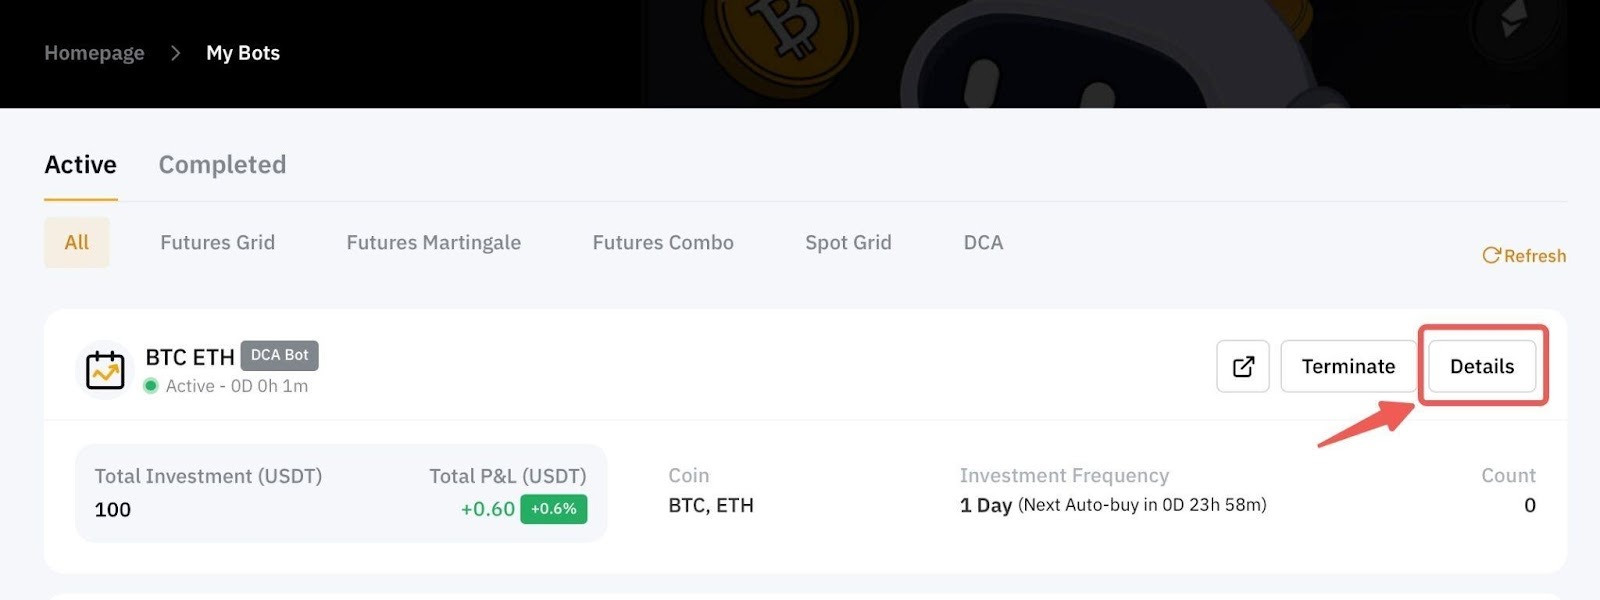Go back to Homepage breadcrumb

click(x=94, y=53)
